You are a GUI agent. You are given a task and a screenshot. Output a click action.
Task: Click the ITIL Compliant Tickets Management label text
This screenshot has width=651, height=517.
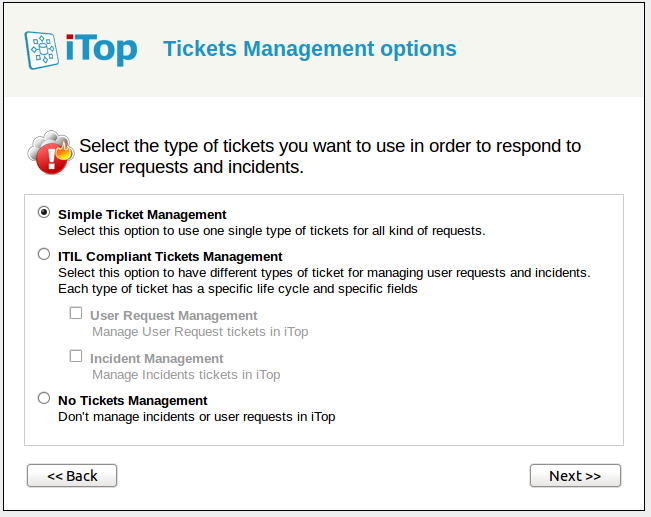point(170,256)
